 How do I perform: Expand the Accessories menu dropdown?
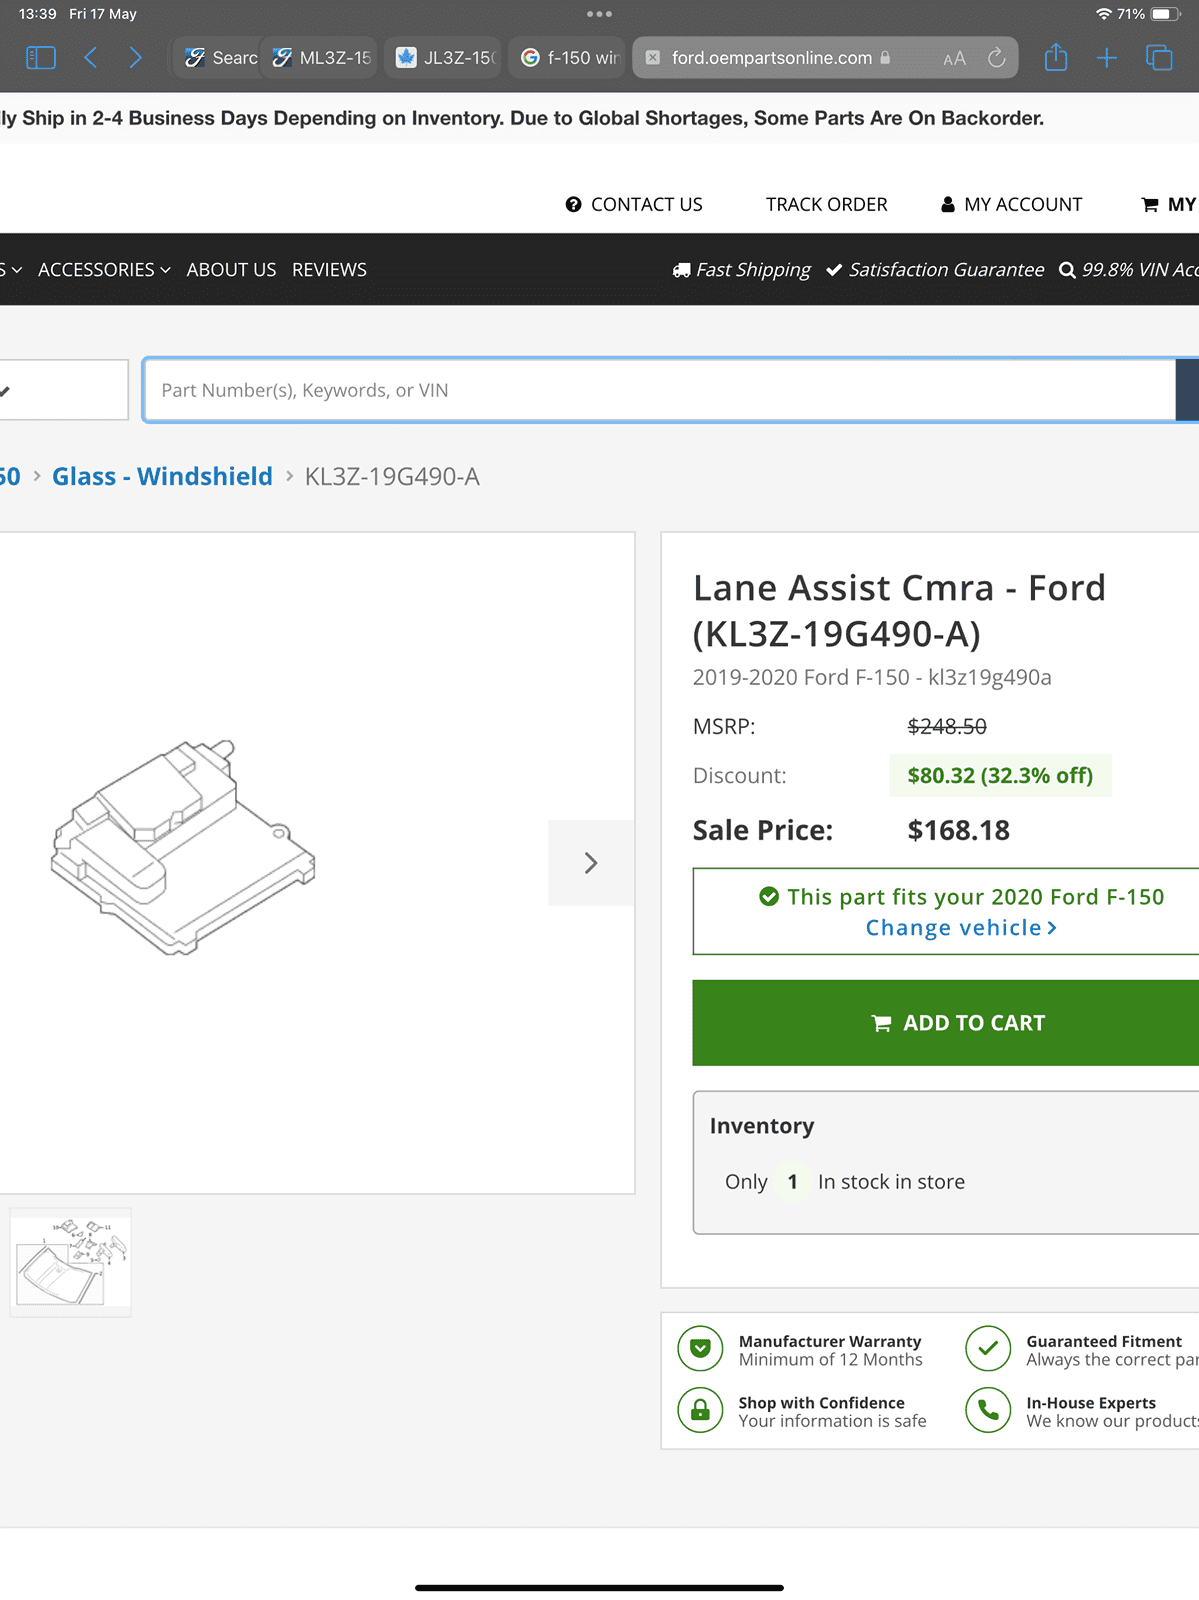pos(104,270)
